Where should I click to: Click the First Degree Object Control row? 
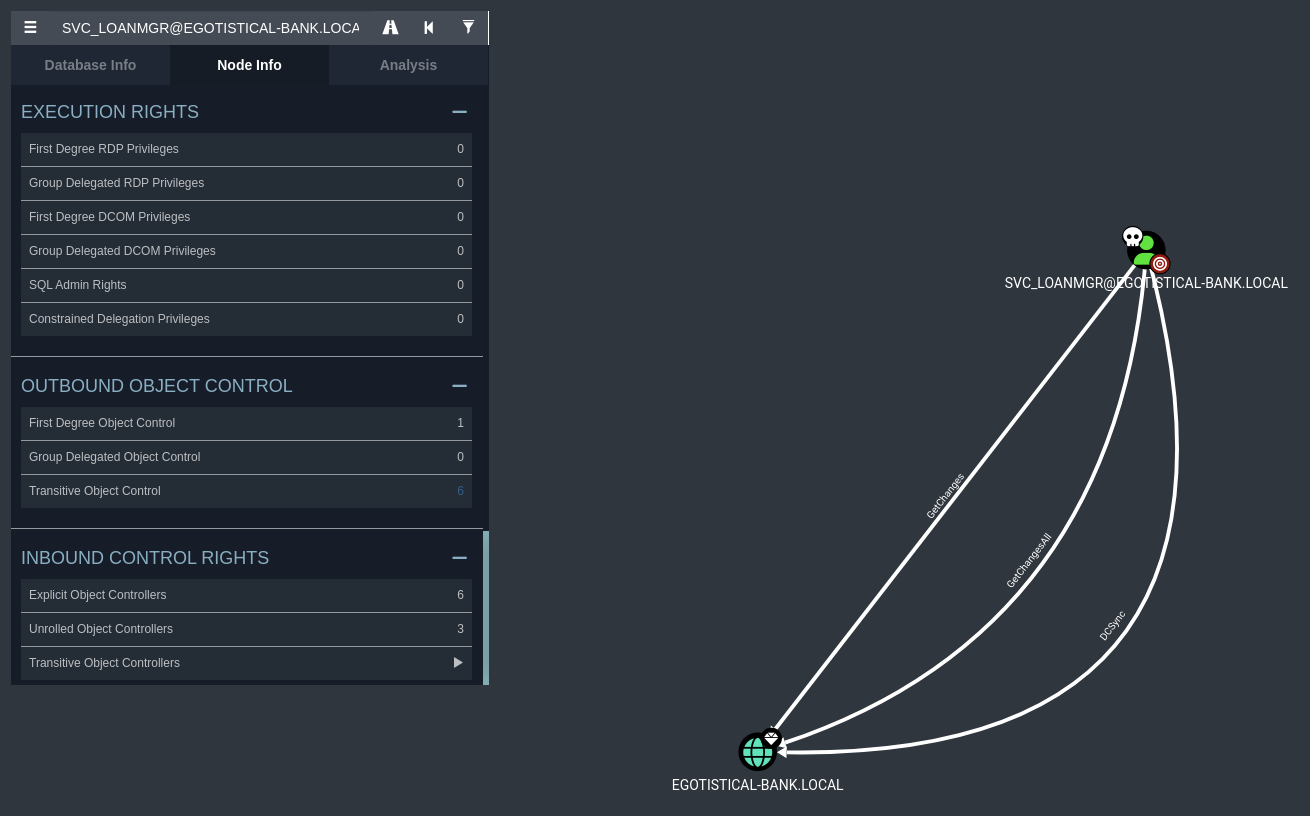[x=246, y=423]
